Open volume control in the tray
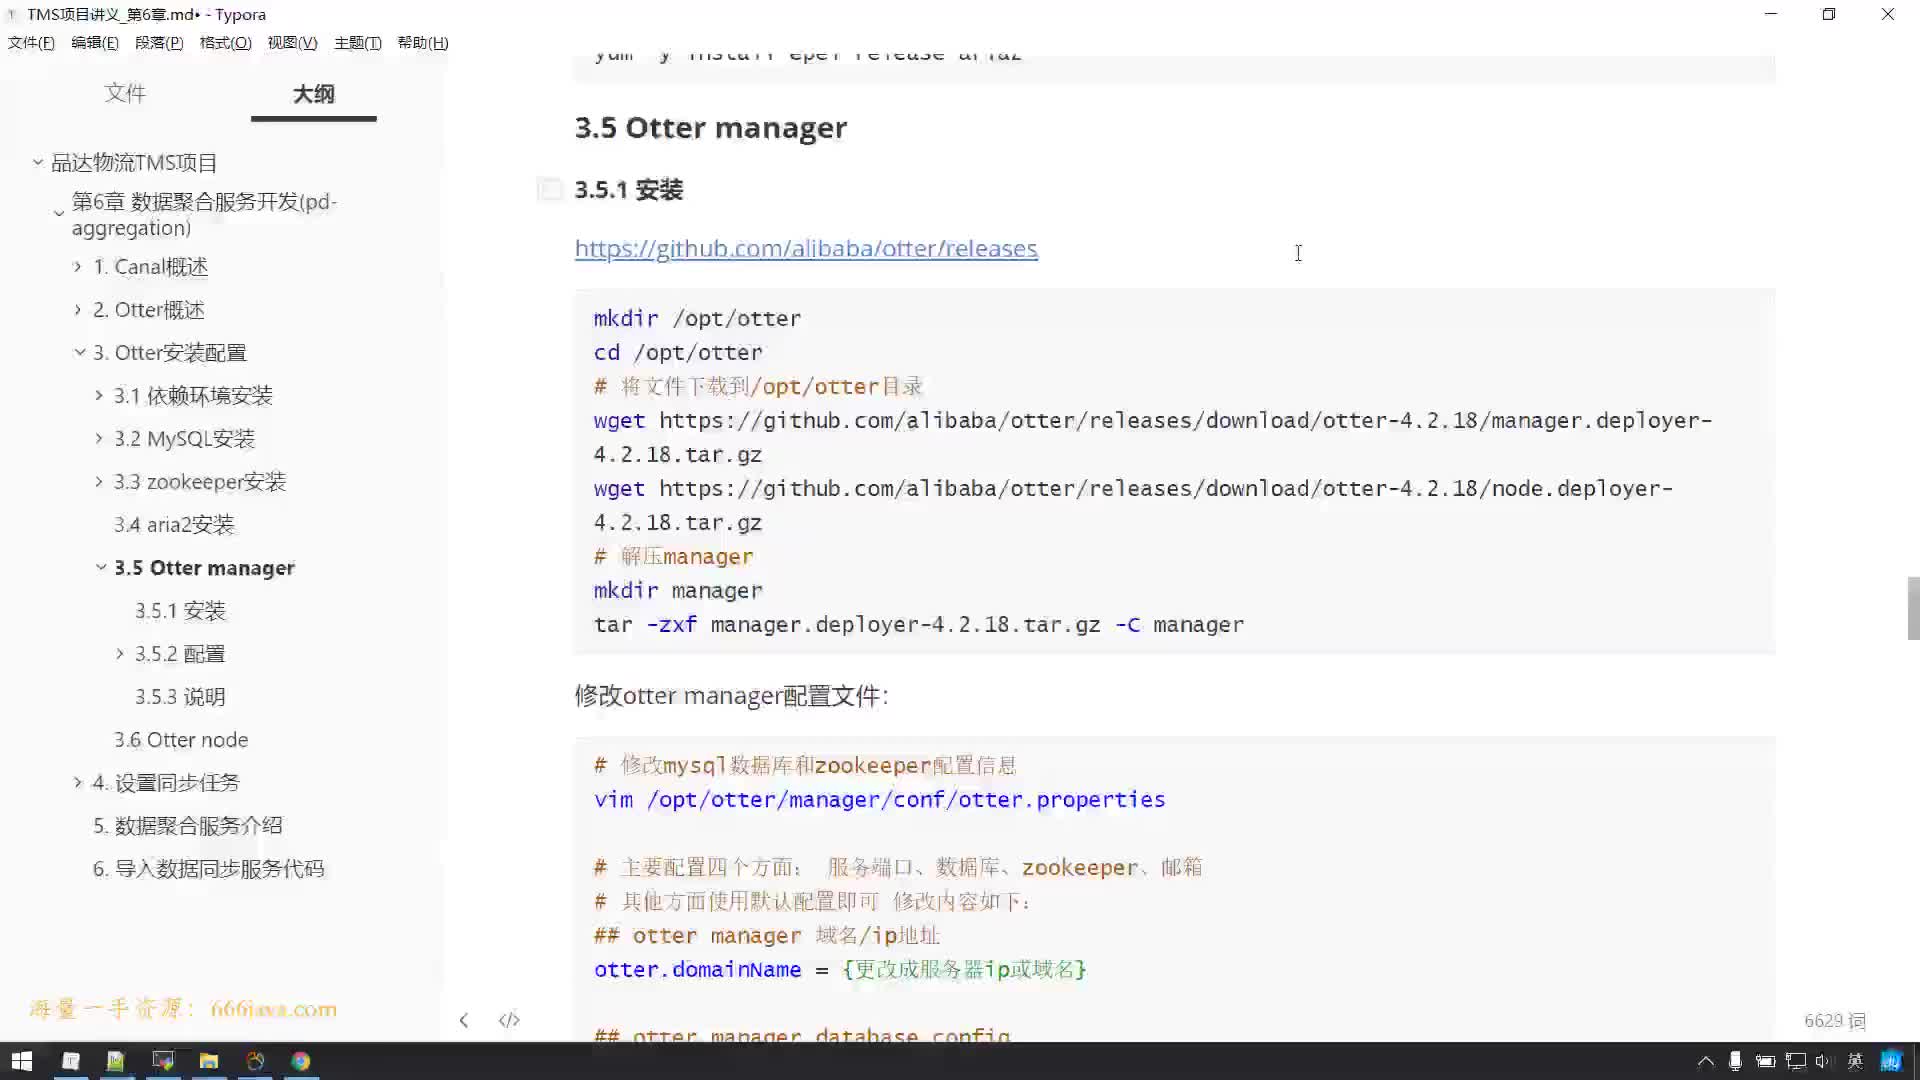Image resolution: width=1920 pixels, height=1080 pixels. click(1823, 1061)
